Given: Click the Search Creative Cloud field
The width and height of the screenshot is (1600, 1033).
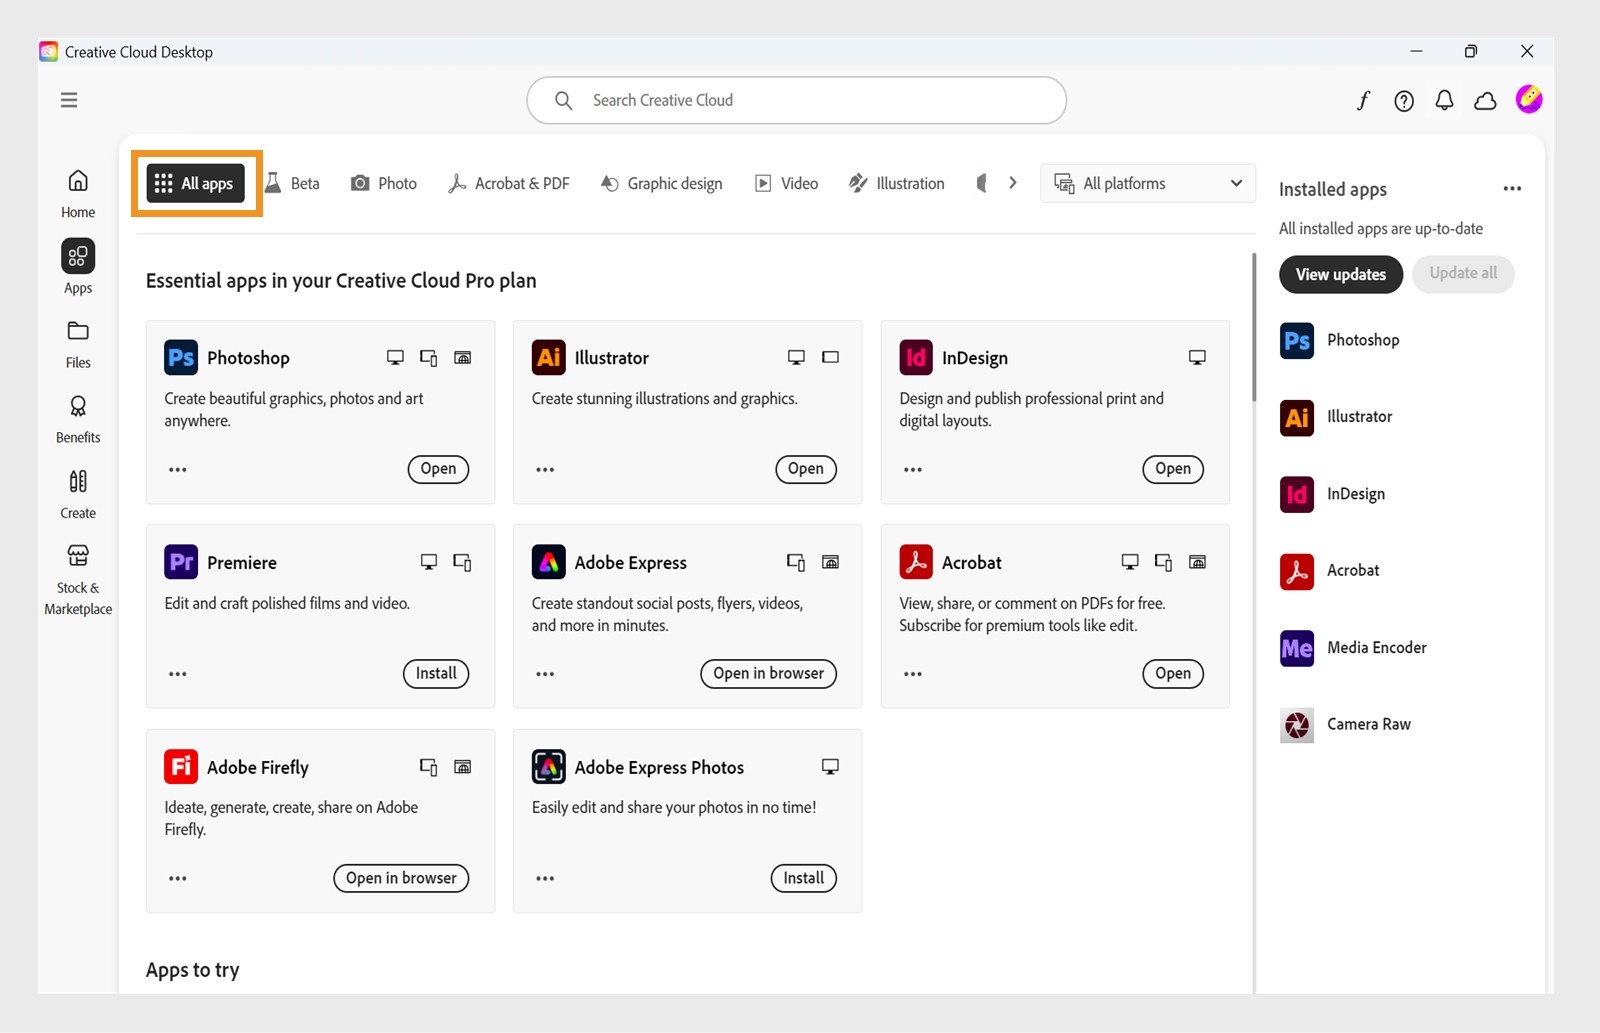Looking at the screenshot, I should pyautogui.click(x=797, y=100).
